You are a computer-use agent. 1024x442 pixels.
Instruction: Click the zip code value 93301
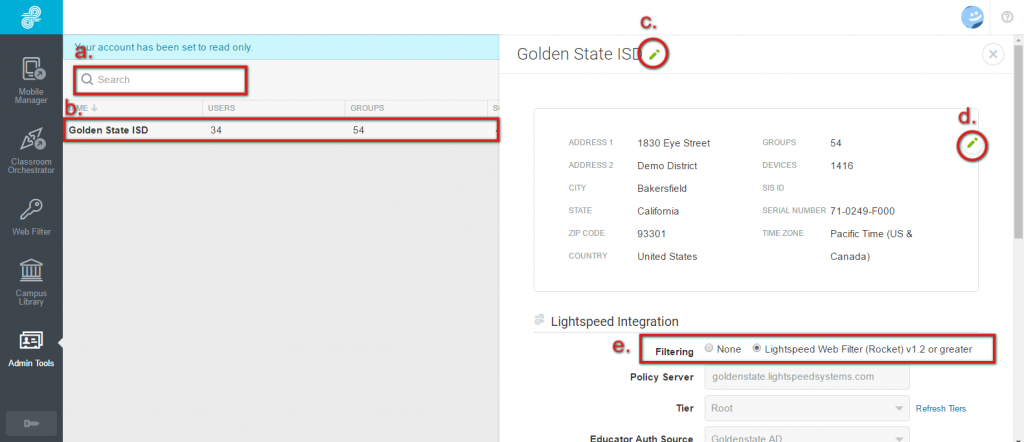[x=651, y=234]
